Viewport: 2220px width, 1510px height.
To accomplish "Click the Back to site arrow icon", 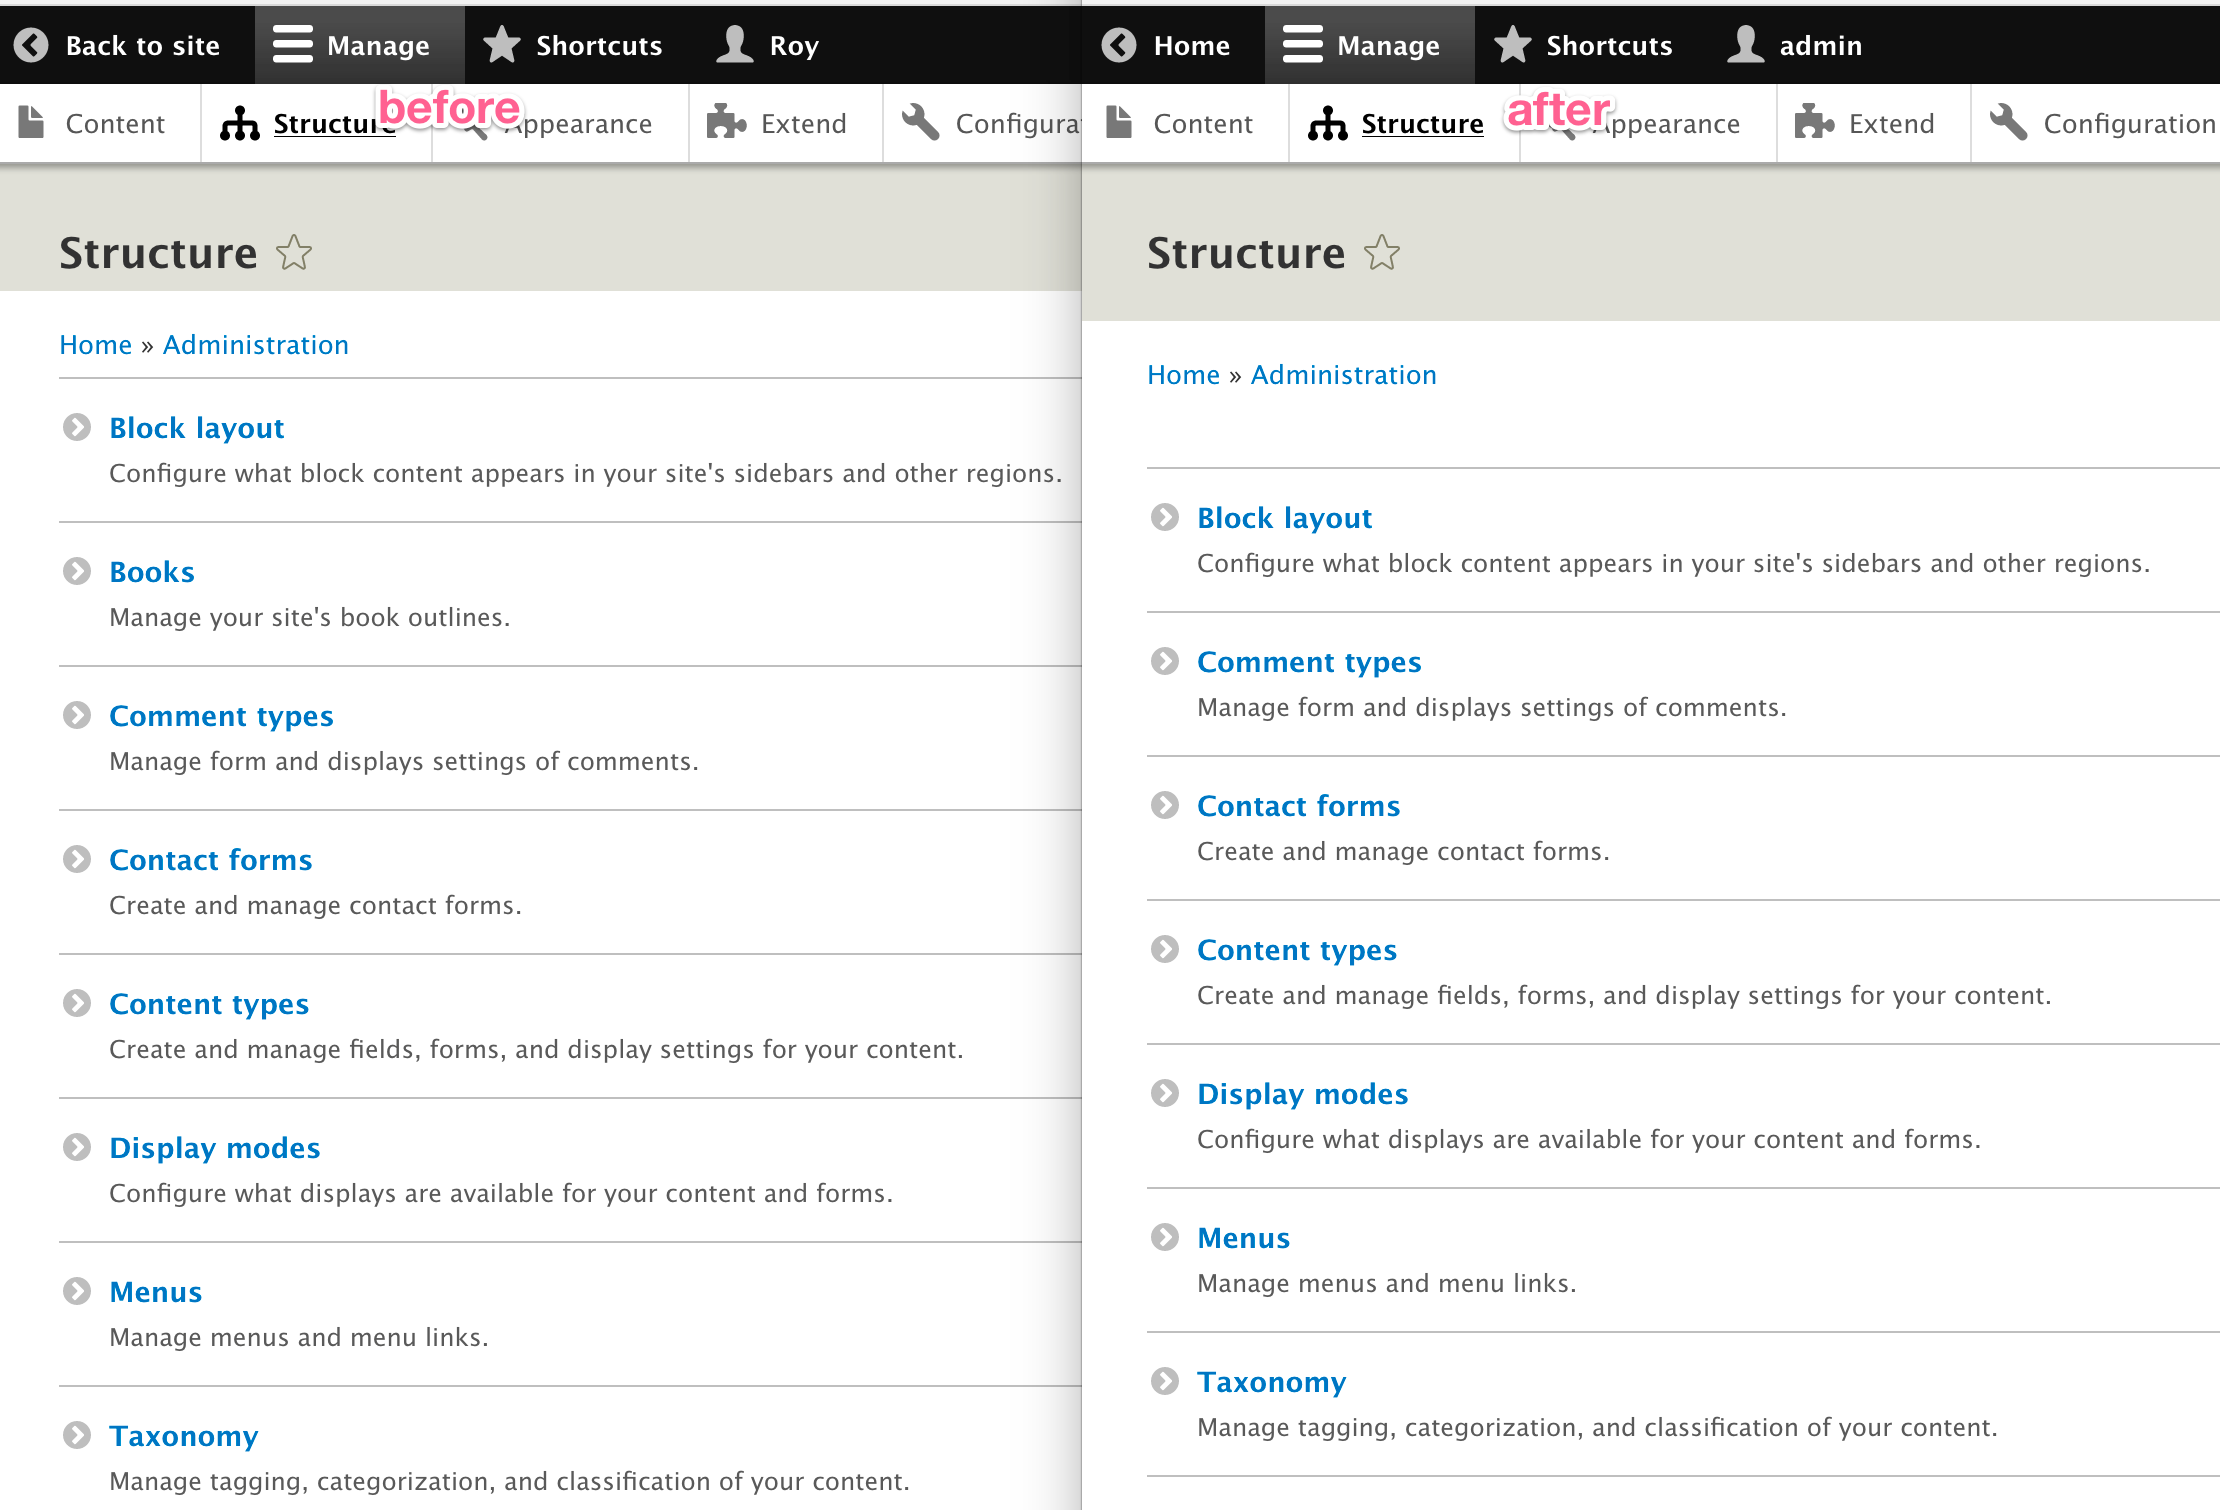I will pos(32,45).
